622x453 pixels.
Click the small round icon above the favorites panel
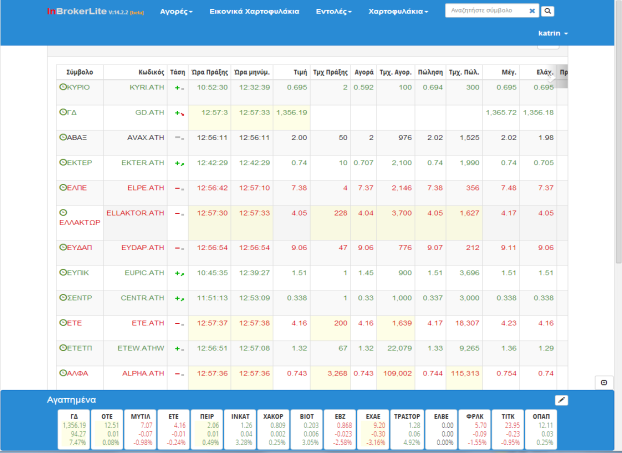(x=603, y=382)
